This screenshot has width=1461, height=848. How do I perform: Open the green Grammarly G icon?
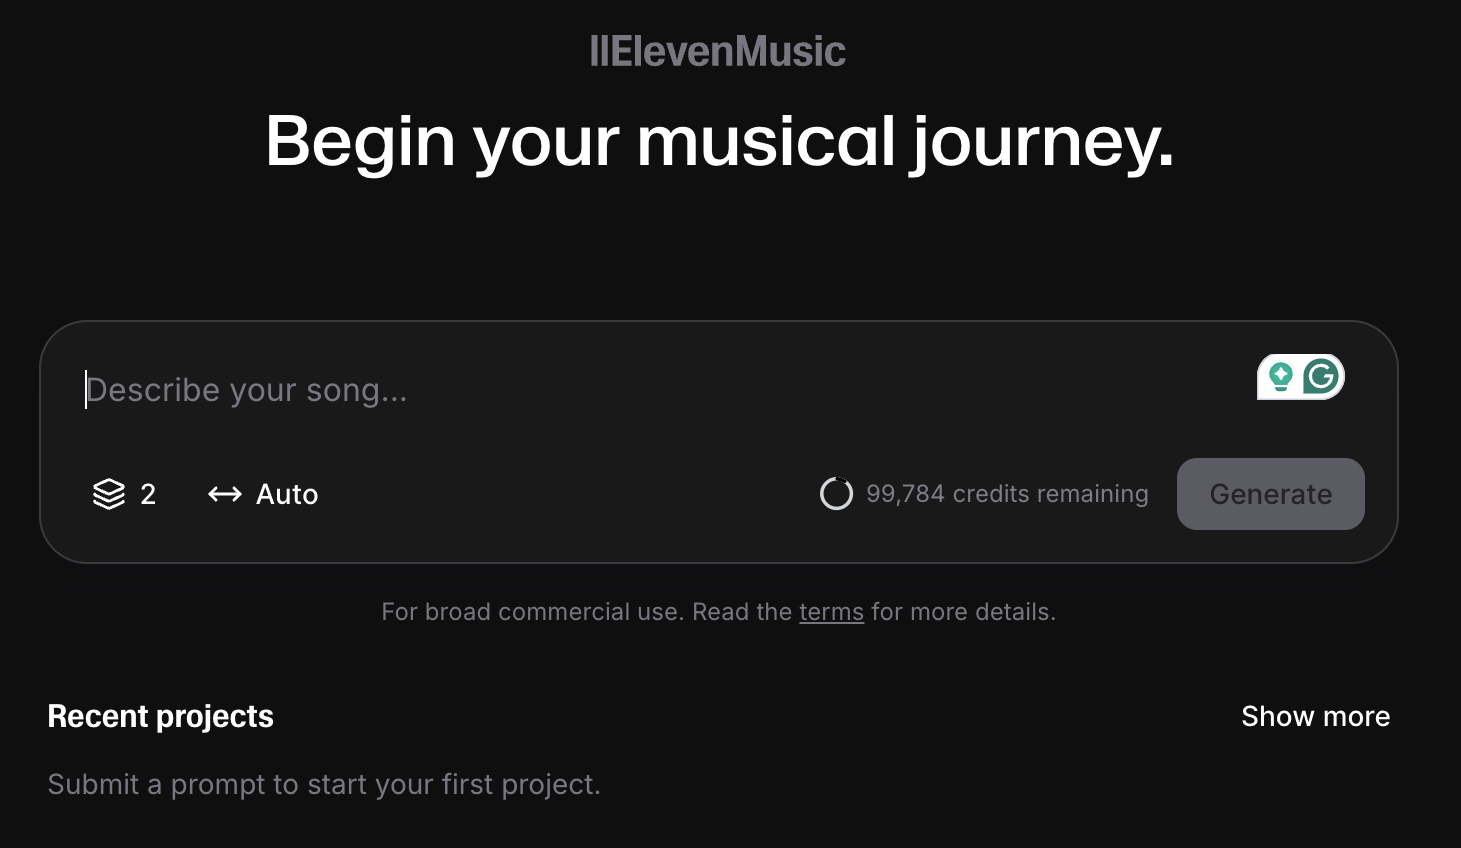click(1322, 377)
